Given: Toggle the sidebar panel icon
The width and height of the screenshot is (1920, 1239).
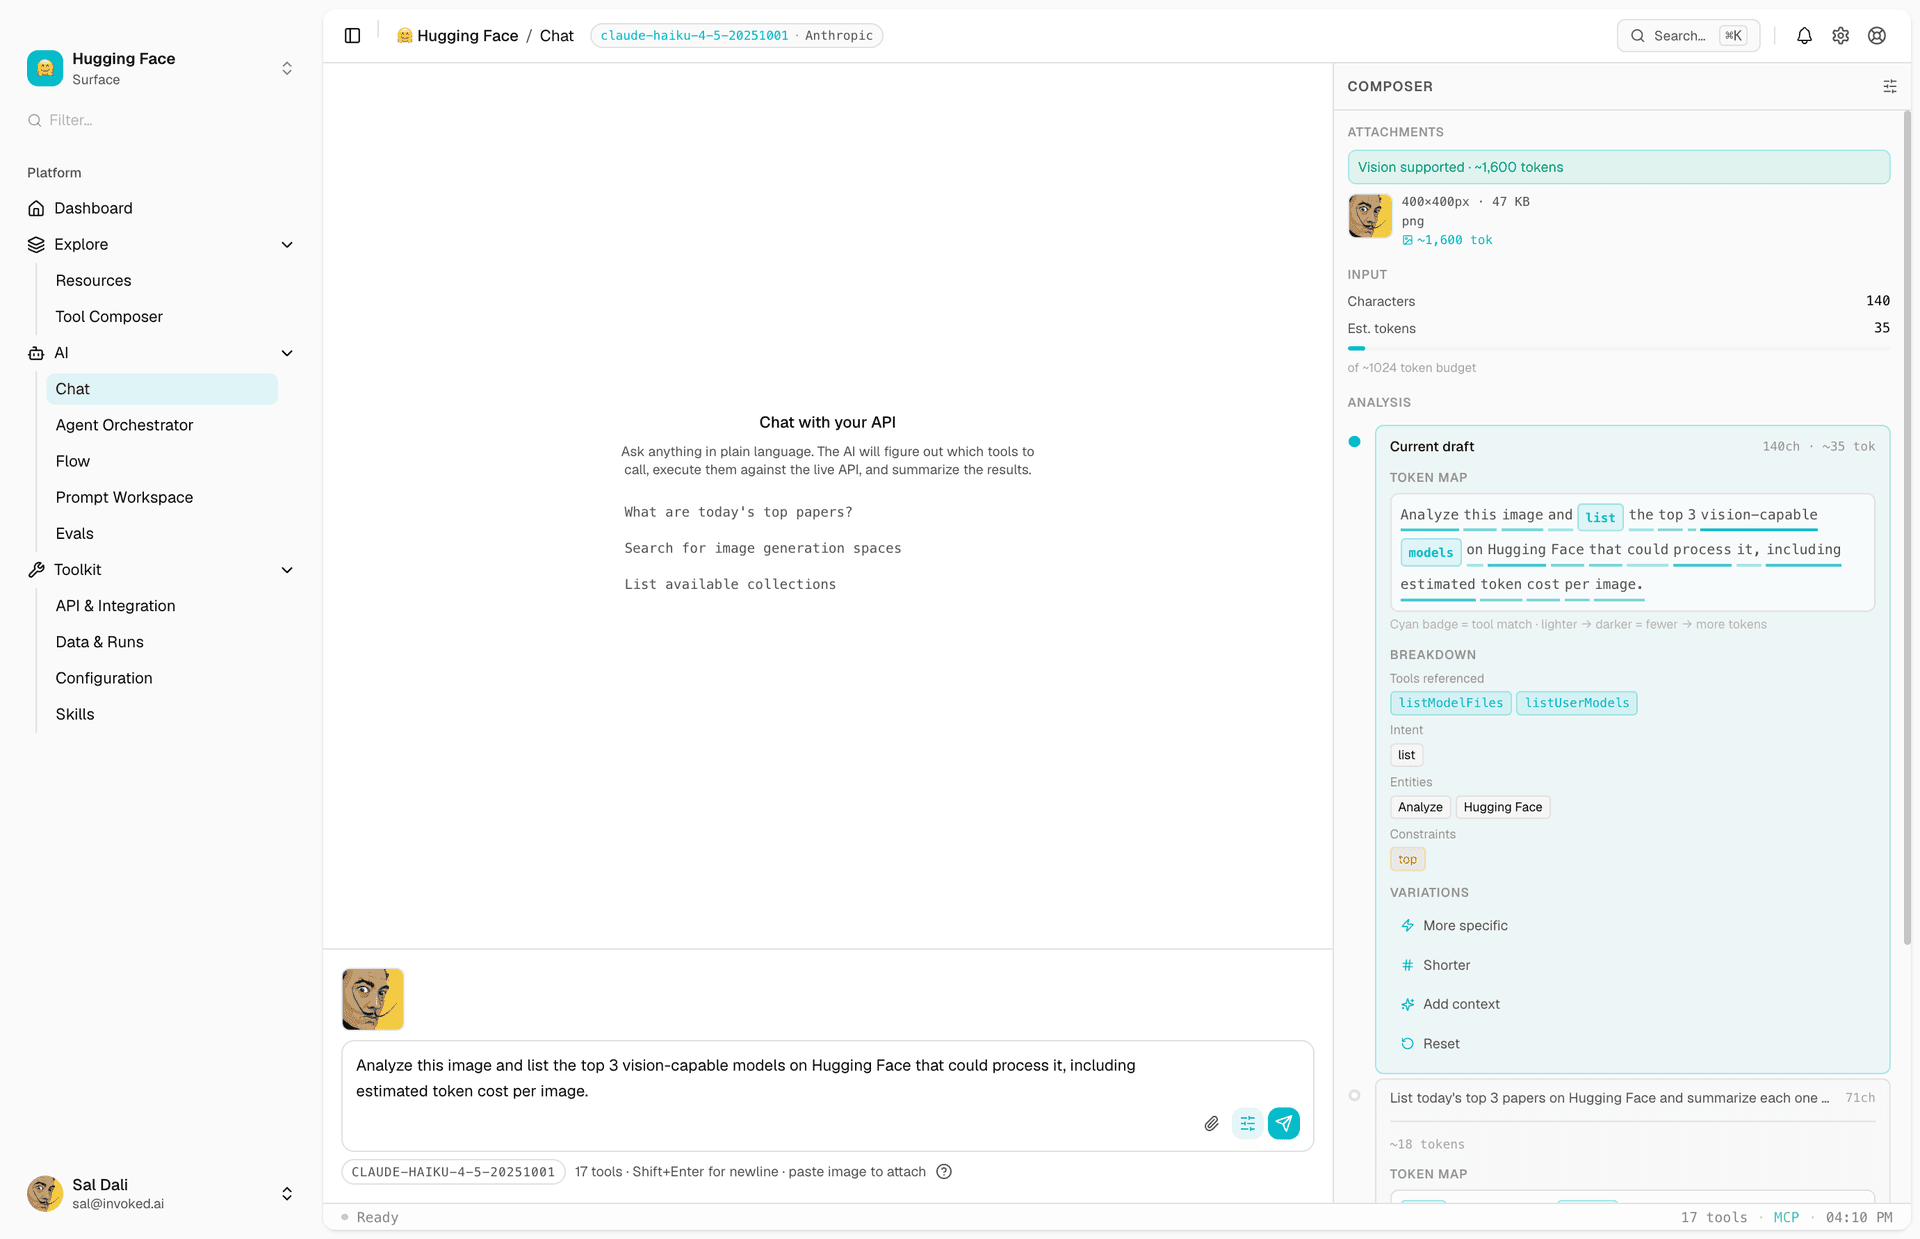Looking at the screenshot, I should tap(352, 36).
